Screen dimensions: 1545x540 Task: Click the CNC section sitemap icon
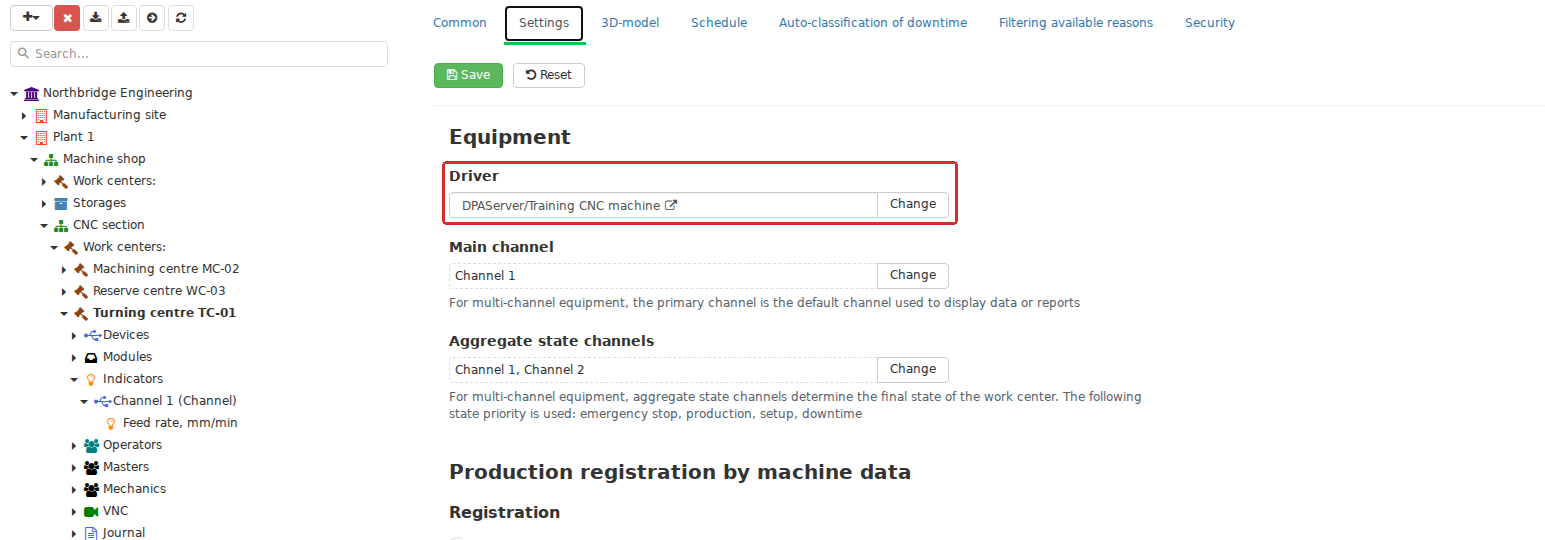61,225
